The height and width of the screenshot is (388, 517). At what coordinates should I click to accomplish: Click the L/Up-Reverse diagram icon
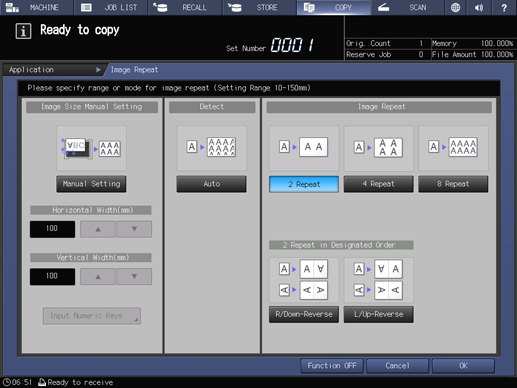(379, 280)
